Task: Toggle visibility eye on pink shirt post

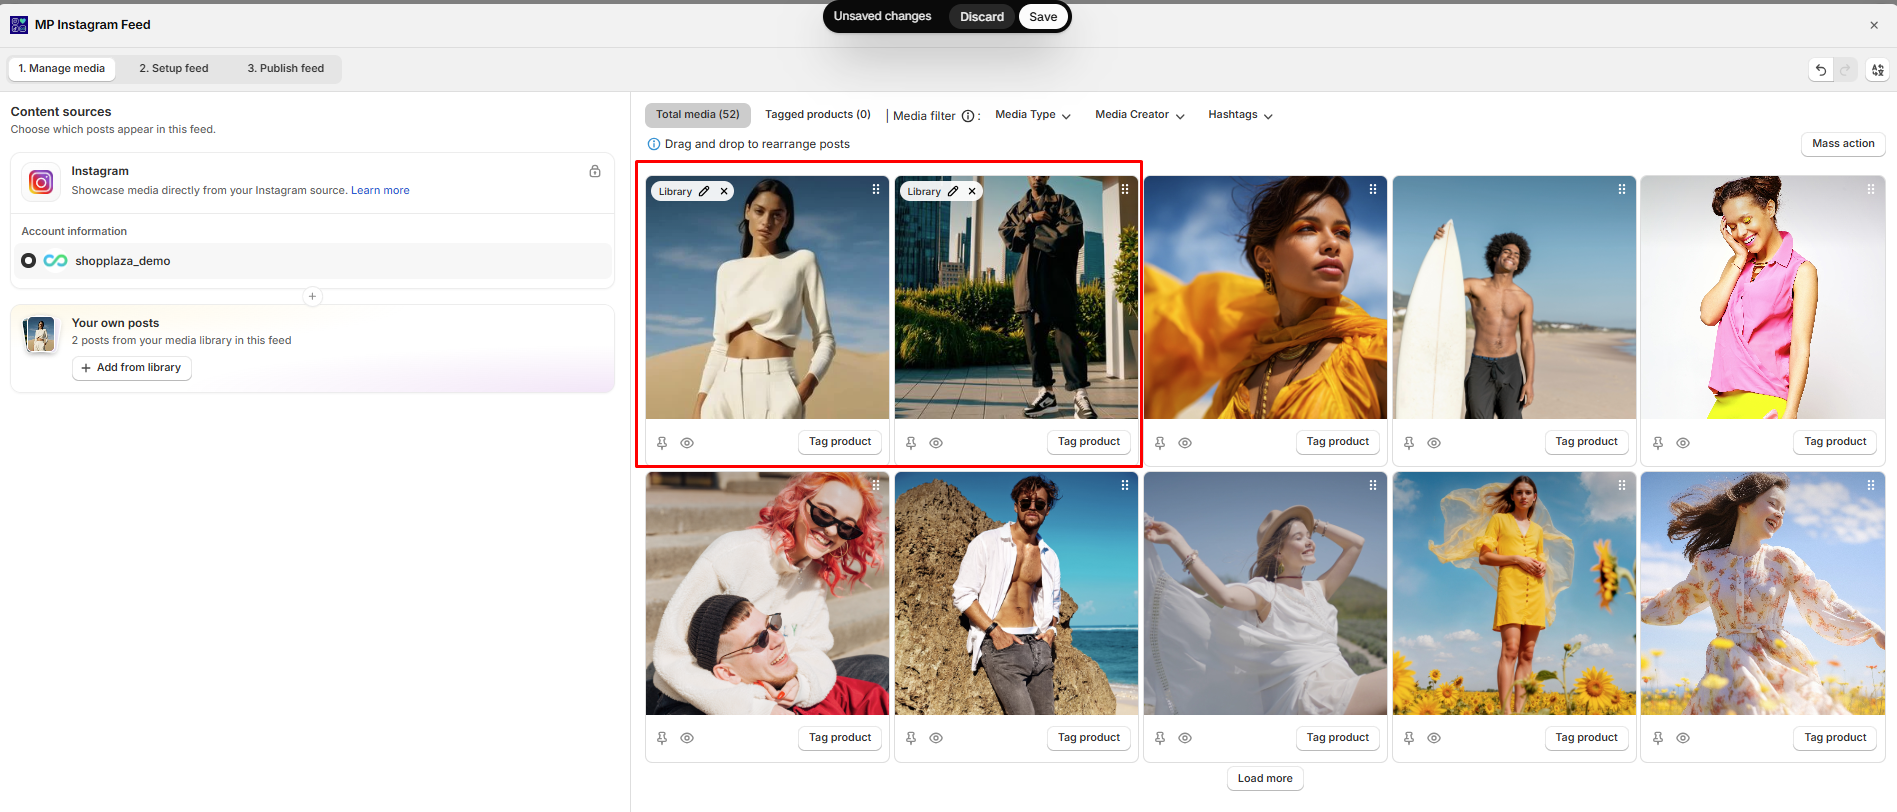Action: point(1683,443)
